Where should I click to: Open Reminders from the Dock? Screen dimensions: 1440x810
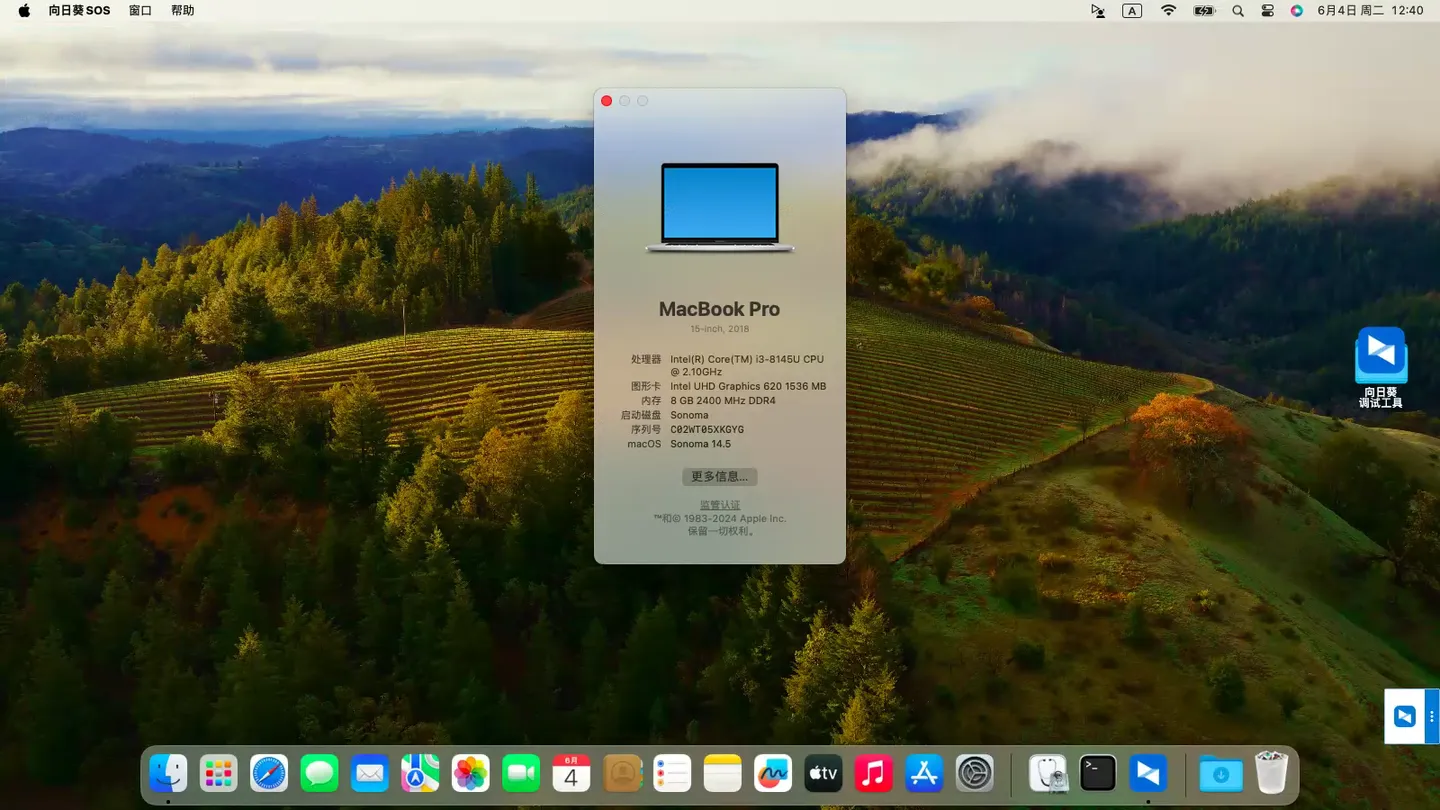672,773
